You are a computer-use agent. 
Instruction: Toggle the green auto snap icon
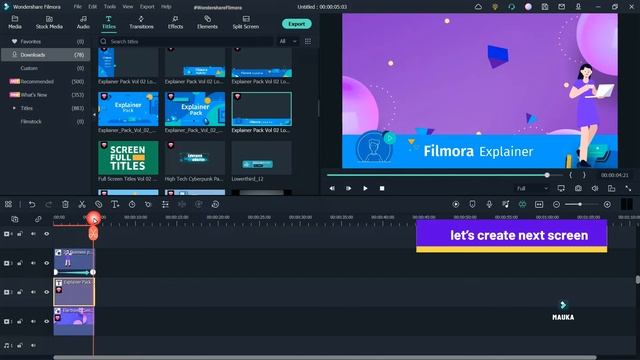coord(522,204)
